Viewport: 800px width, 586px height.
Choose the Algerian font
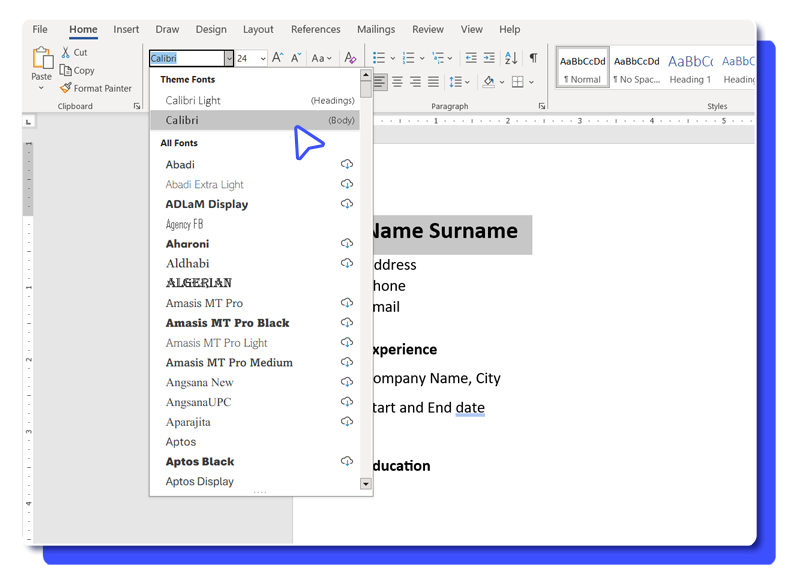[256, 283]
